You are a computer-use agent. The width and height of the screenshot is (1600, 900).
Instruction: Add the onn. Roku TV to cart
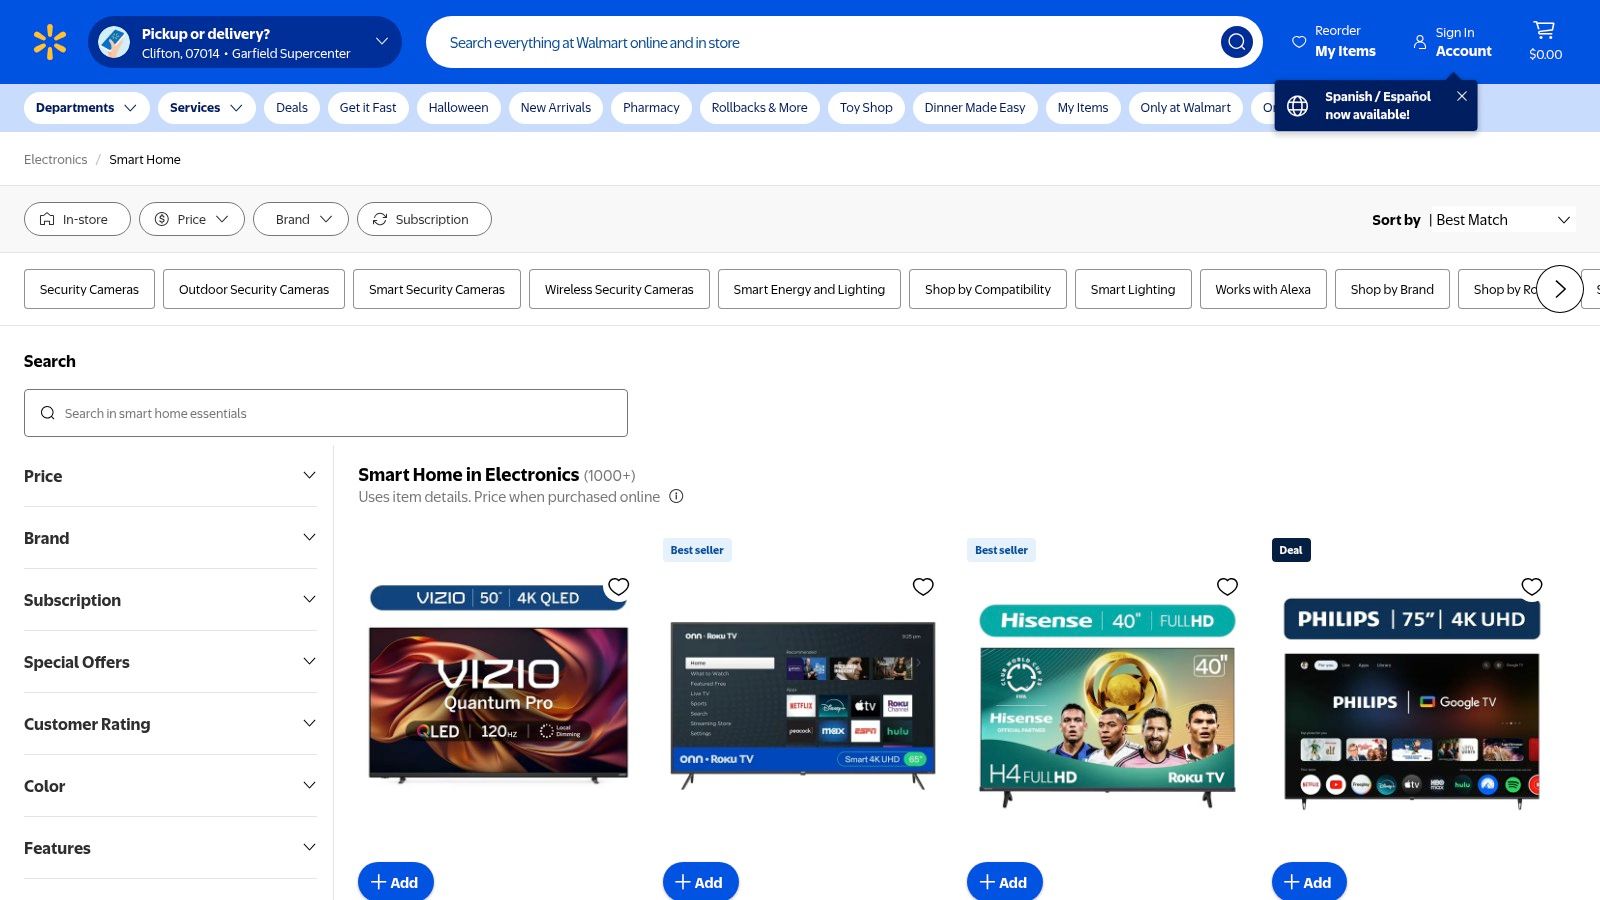coord(700,882)
